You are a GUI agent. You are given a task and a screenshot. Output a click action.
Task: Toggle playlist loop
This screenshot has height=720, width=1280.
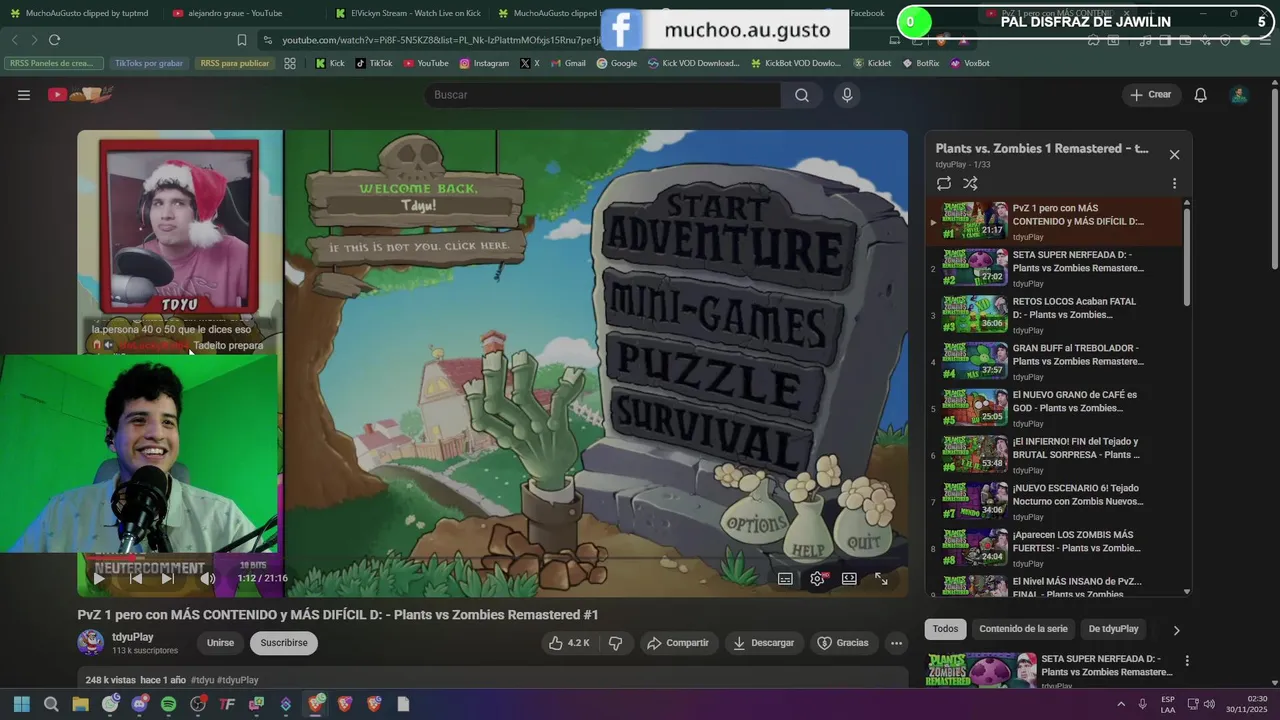point(944,183)
